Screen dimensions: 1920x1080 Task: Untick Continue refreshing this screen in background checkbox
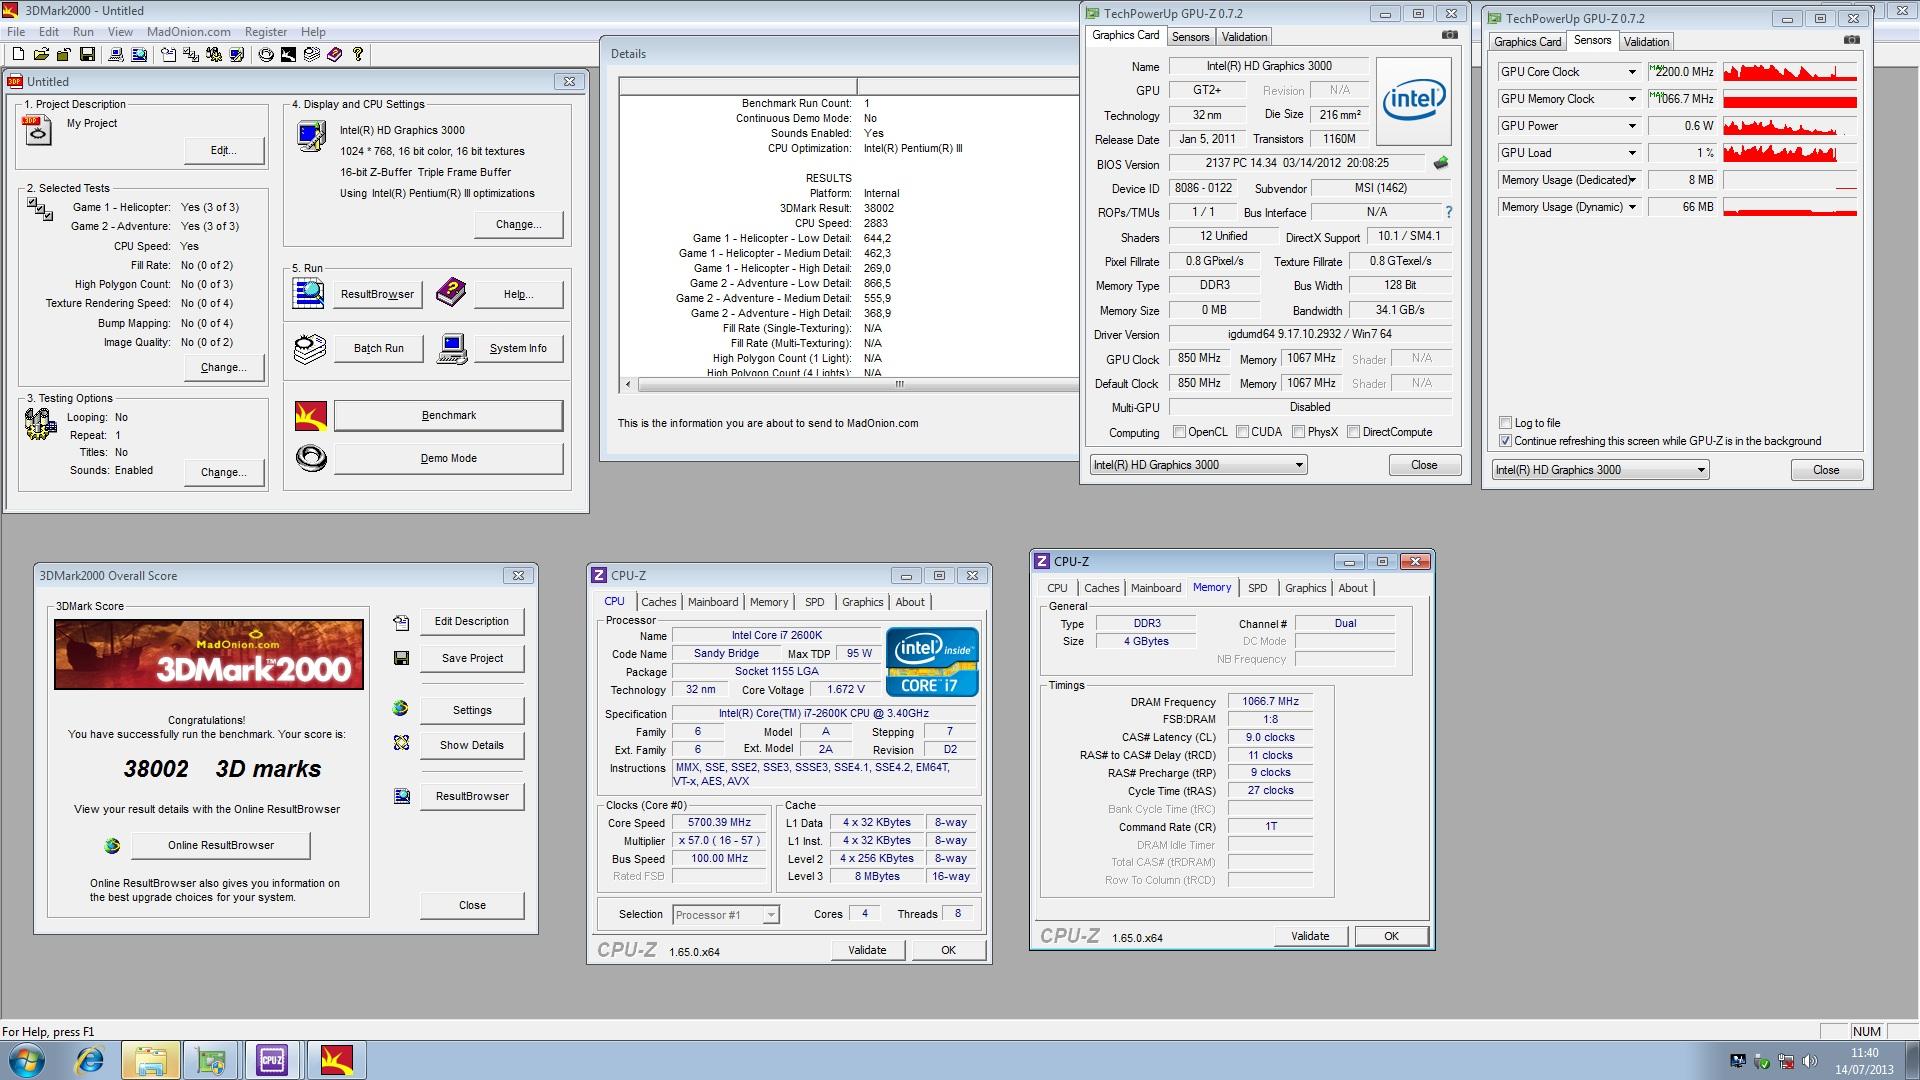(1505, 441)
